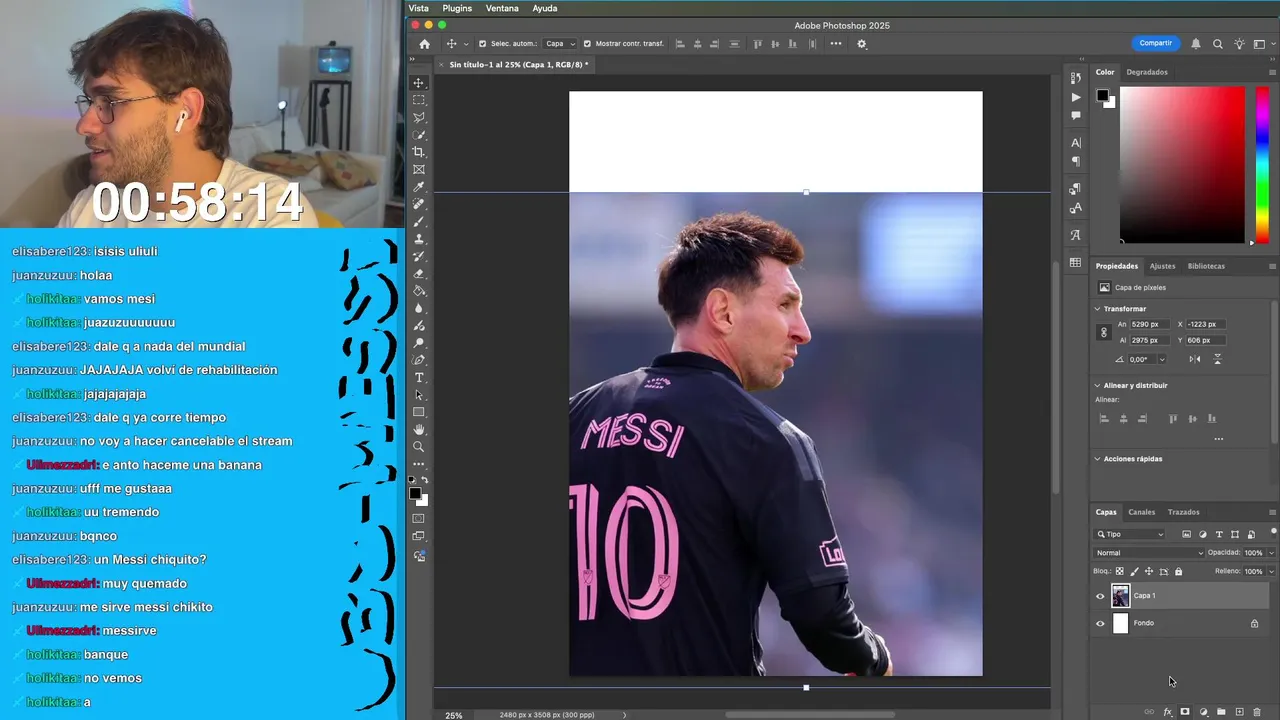Viewport: 1280px width, 720px height.
Task: Click inside the color picker field
Action: (1183, 165)
